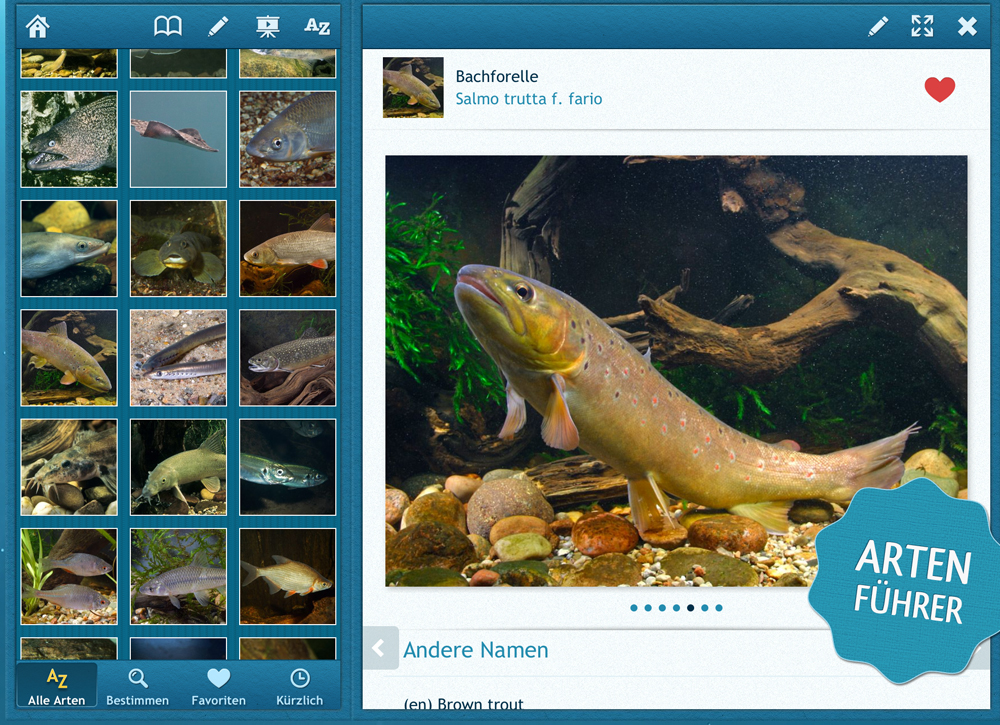Go to the home screen

38,26
